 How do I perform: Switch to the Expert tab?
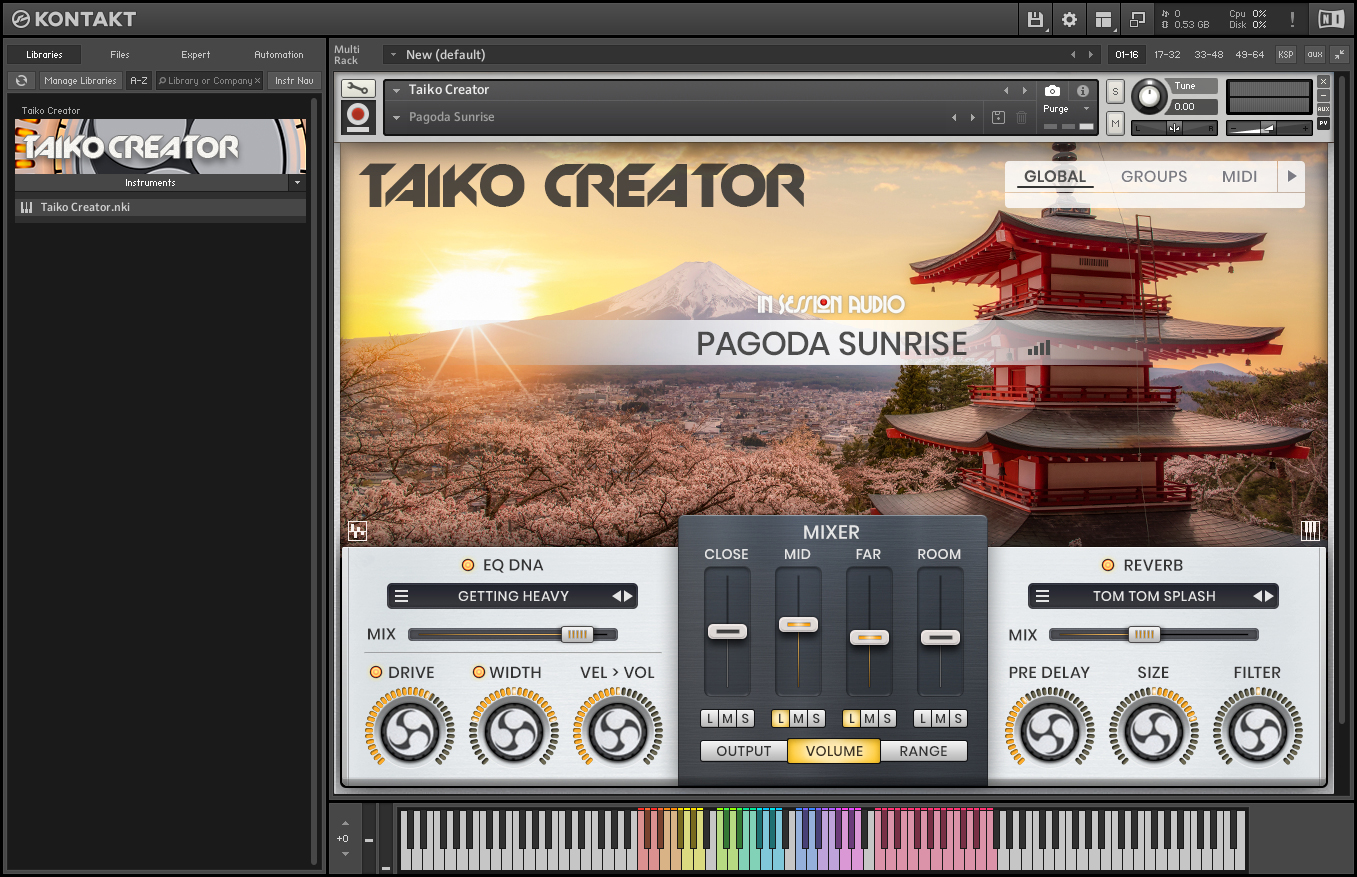(196, 55)
